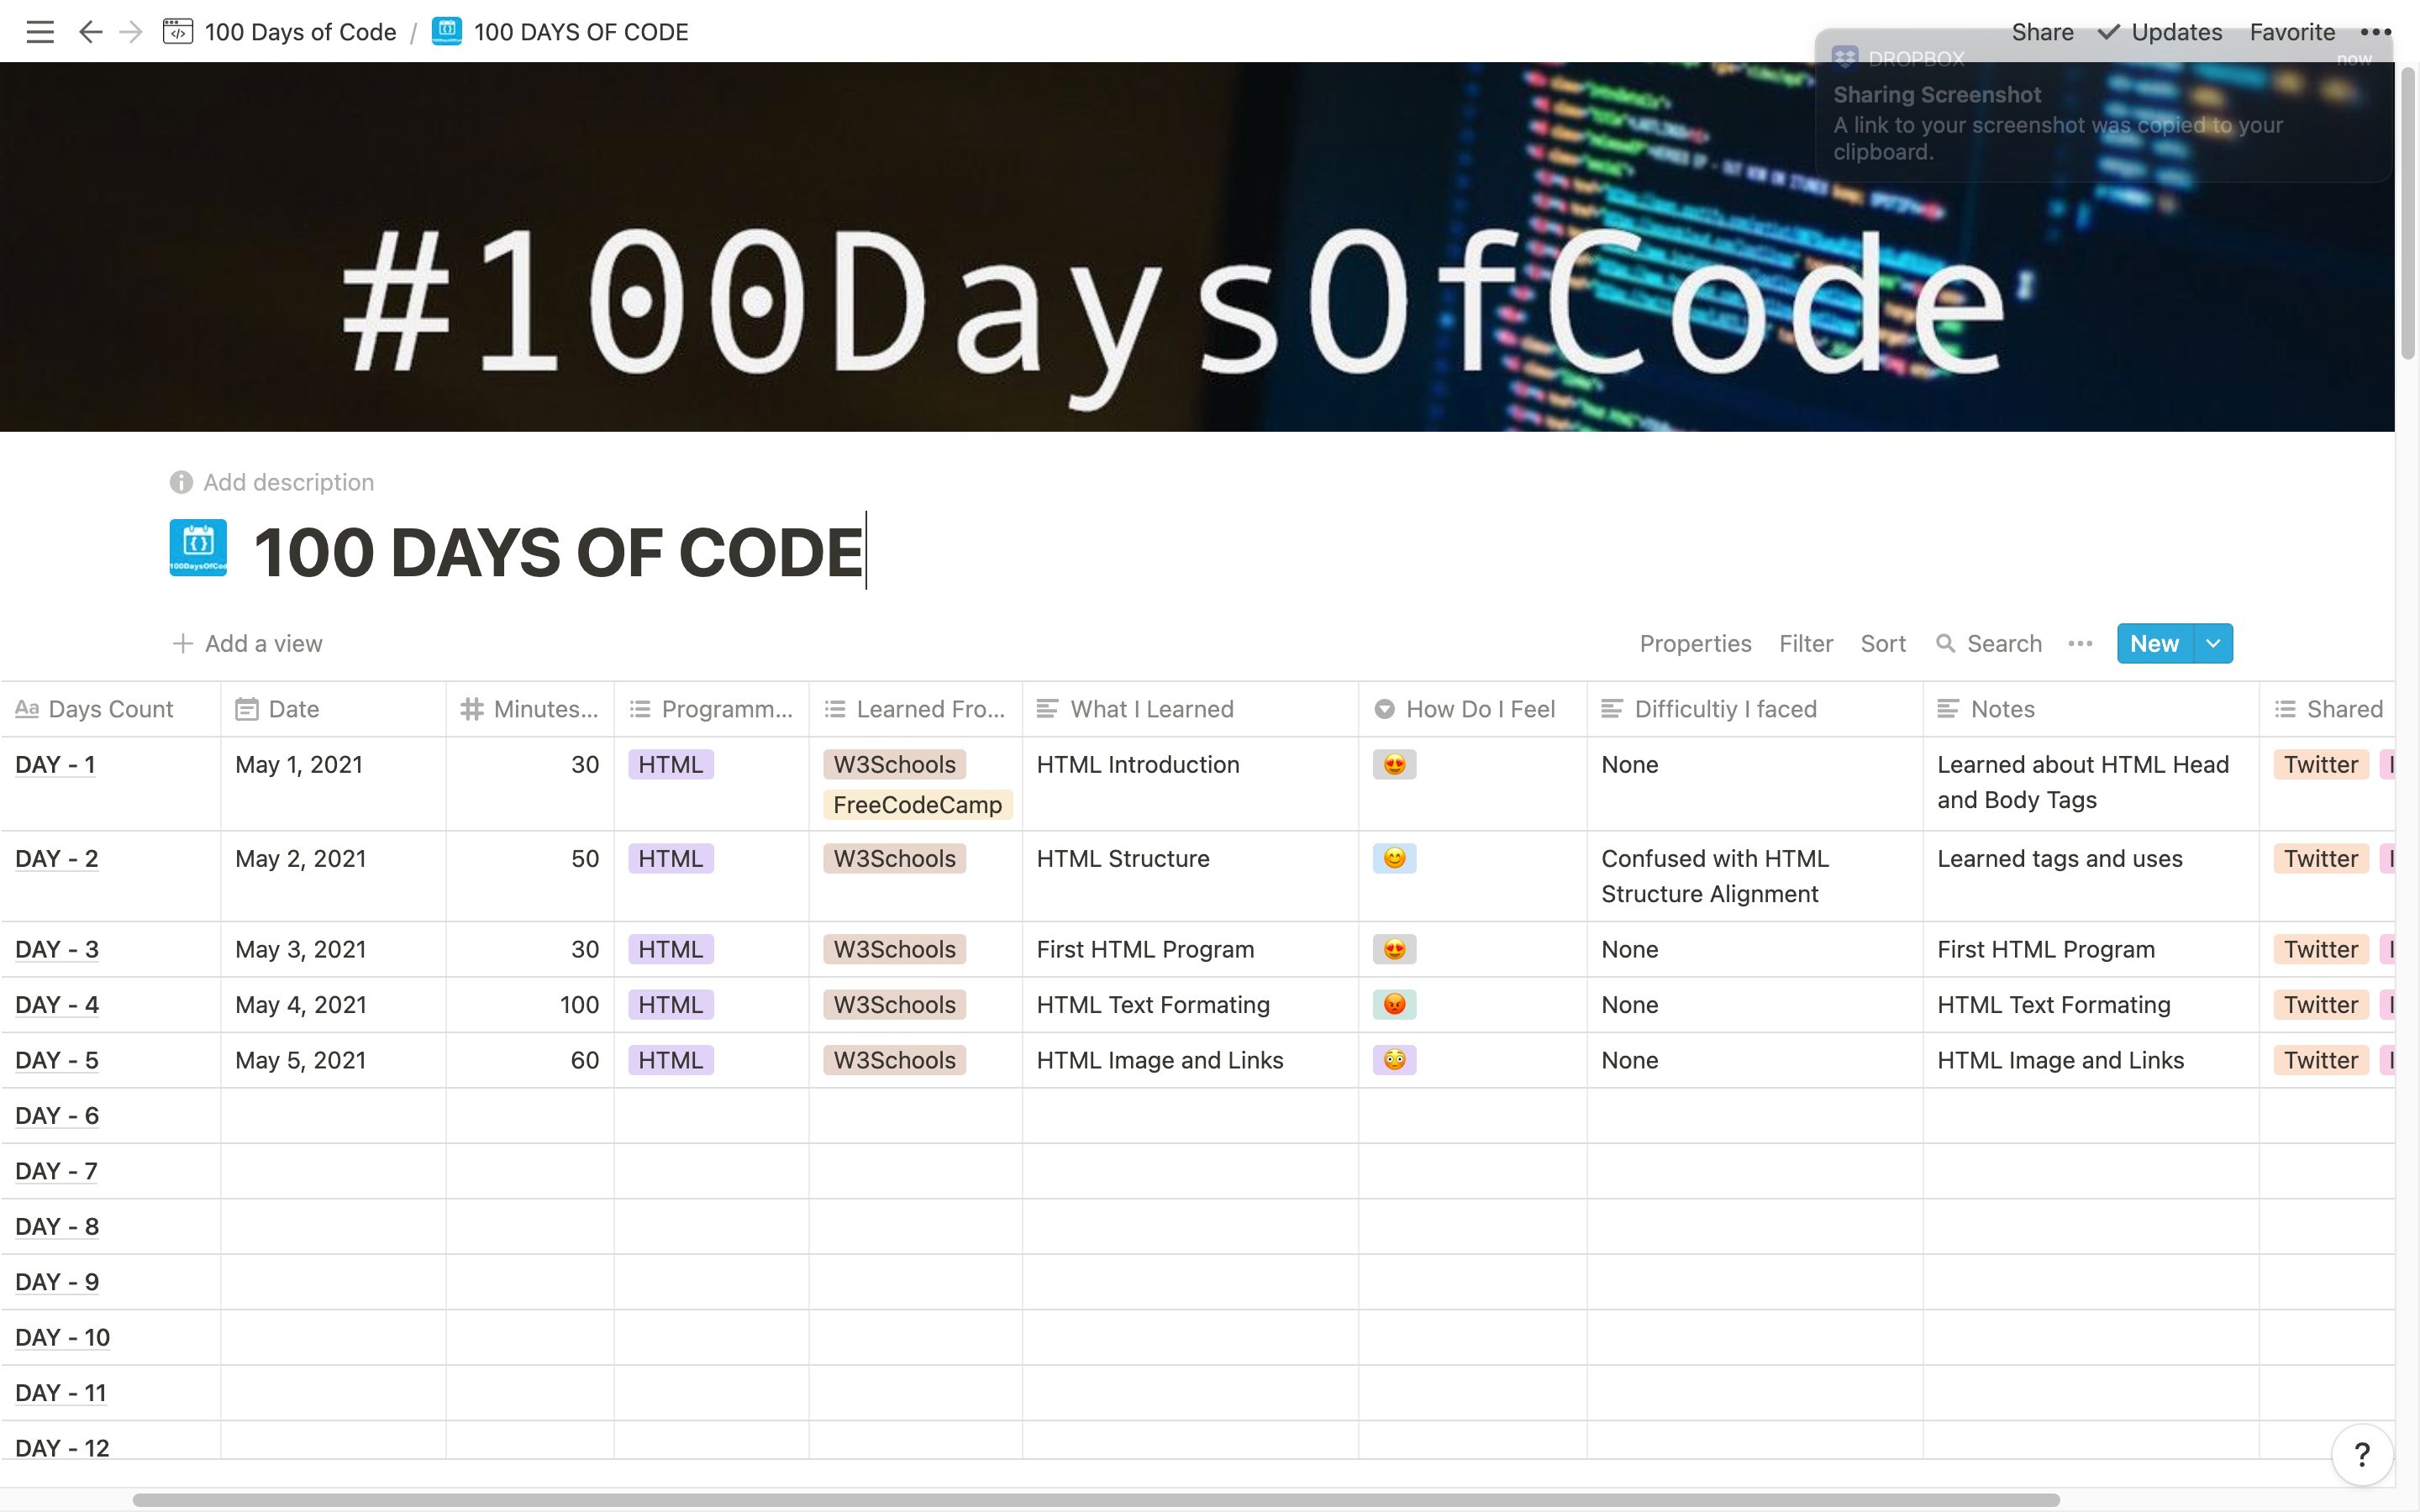Open the DAY - 4 entry

pos(57,1005)
